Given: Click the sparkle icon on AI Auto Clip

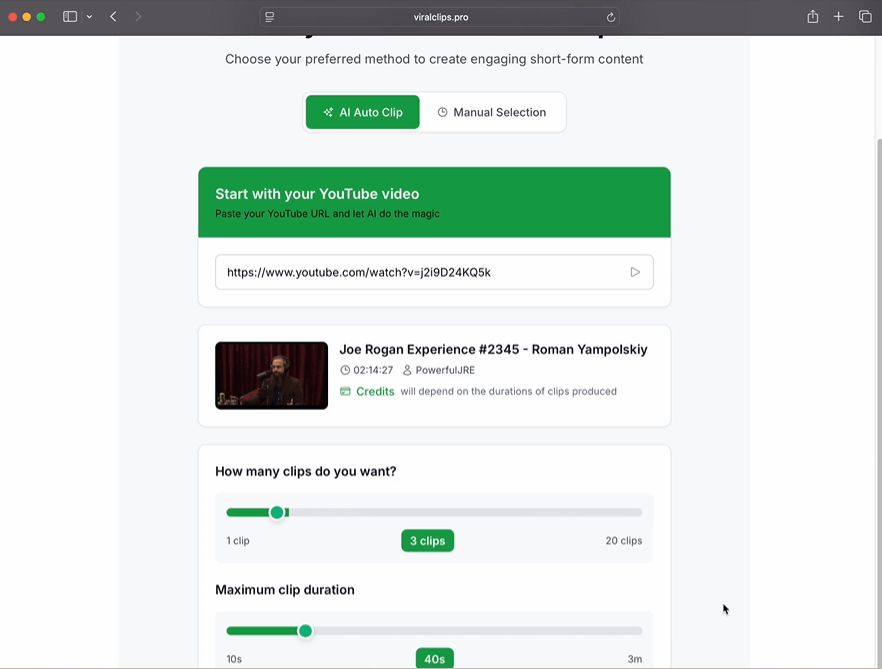Looking at the screenshot, I should point(327,112).
